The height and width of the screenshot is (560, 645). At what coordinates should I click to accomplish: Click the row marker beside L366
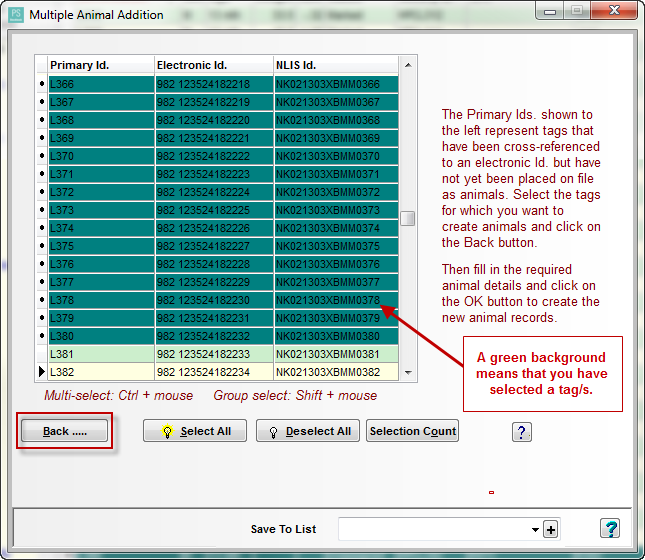[x=41, y=84]
